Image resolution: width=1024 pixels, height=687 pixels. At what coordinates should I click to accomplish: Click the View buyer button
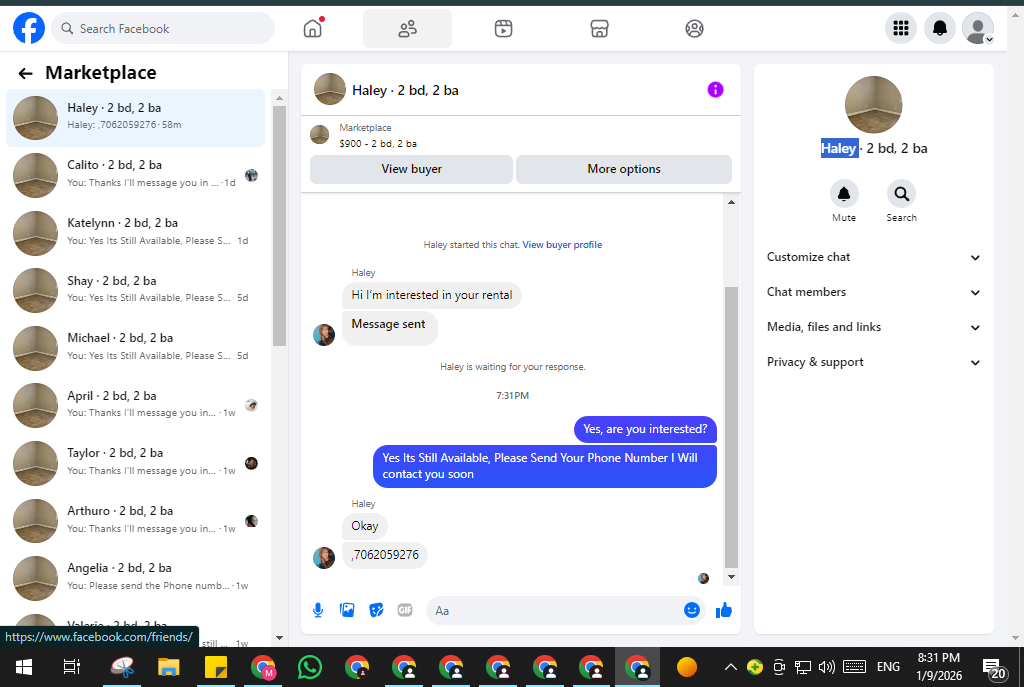(x=411, y=169)
